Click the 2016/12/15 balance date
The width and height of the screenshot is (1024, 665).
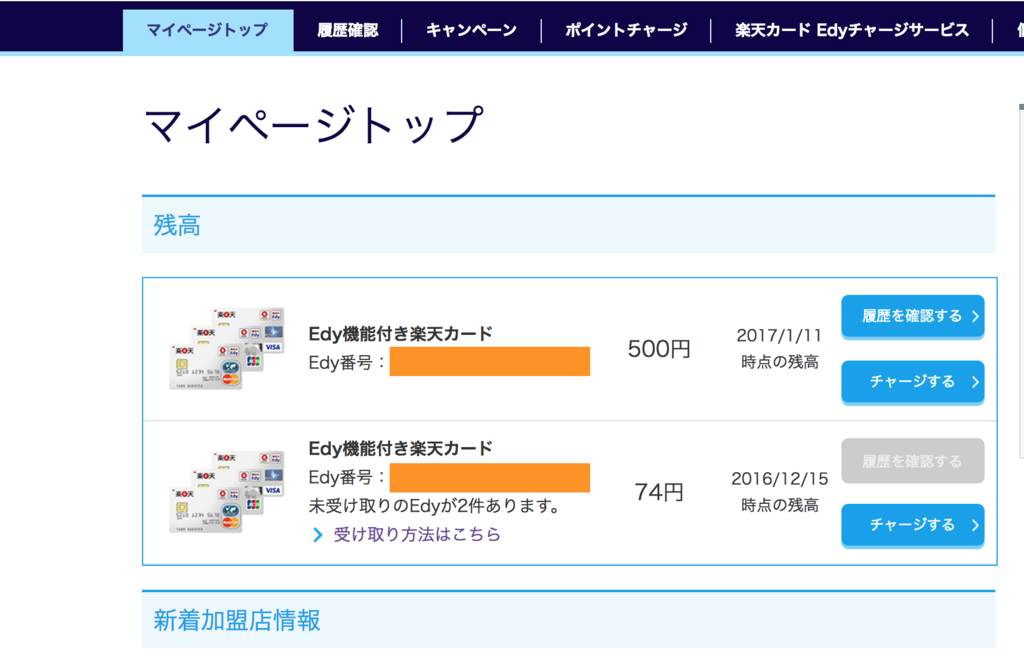[779, 479]
